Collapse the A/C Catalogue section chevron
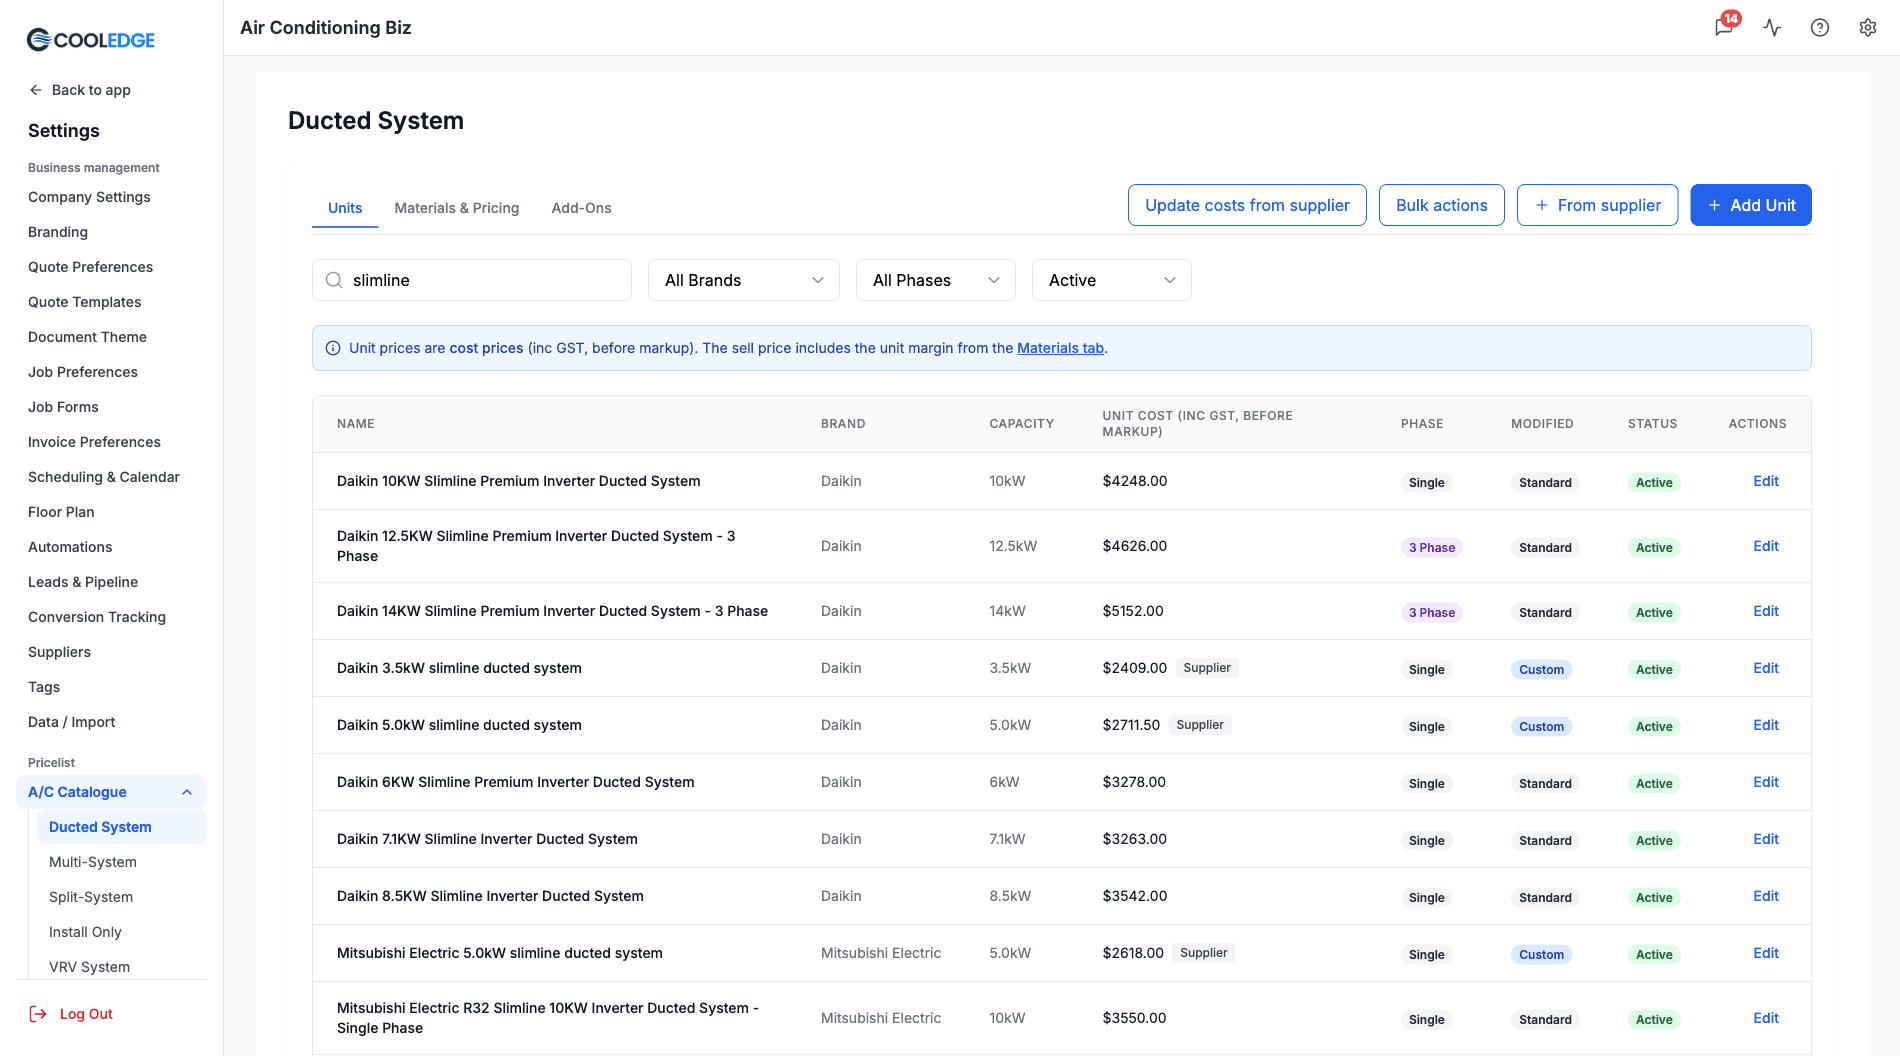The width and height of the screenshot is (1900, 1056). (187, 792)
